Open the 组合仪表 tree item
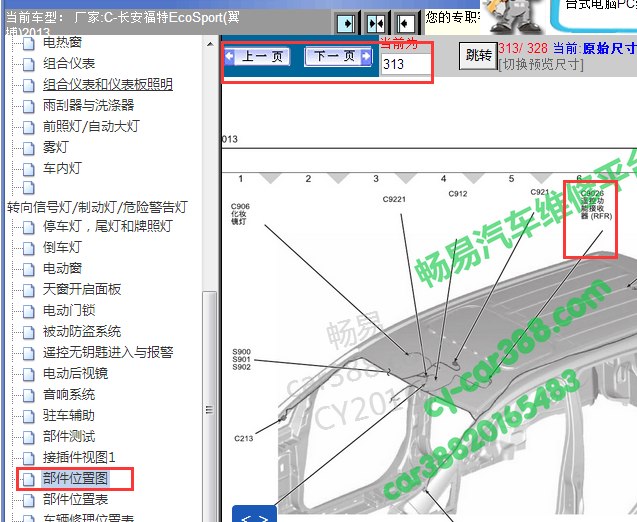The height and width of the screenshot is (522, 637). (69, 63)
